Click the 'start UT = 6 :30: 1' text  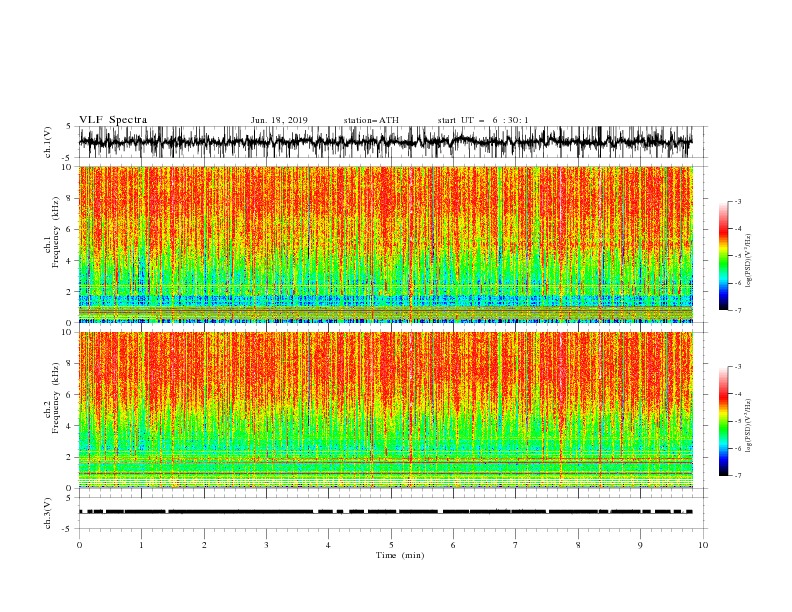tap(483, 120)
